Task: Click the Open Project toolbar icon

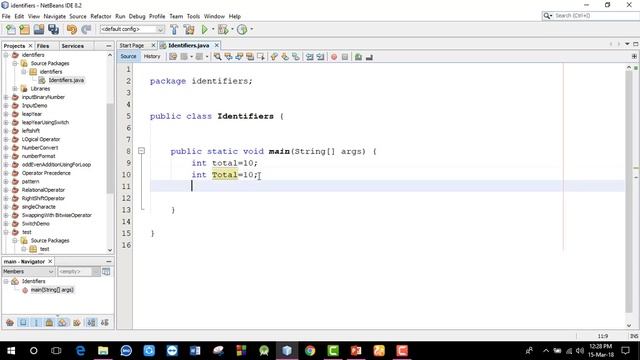Action: 39,29
